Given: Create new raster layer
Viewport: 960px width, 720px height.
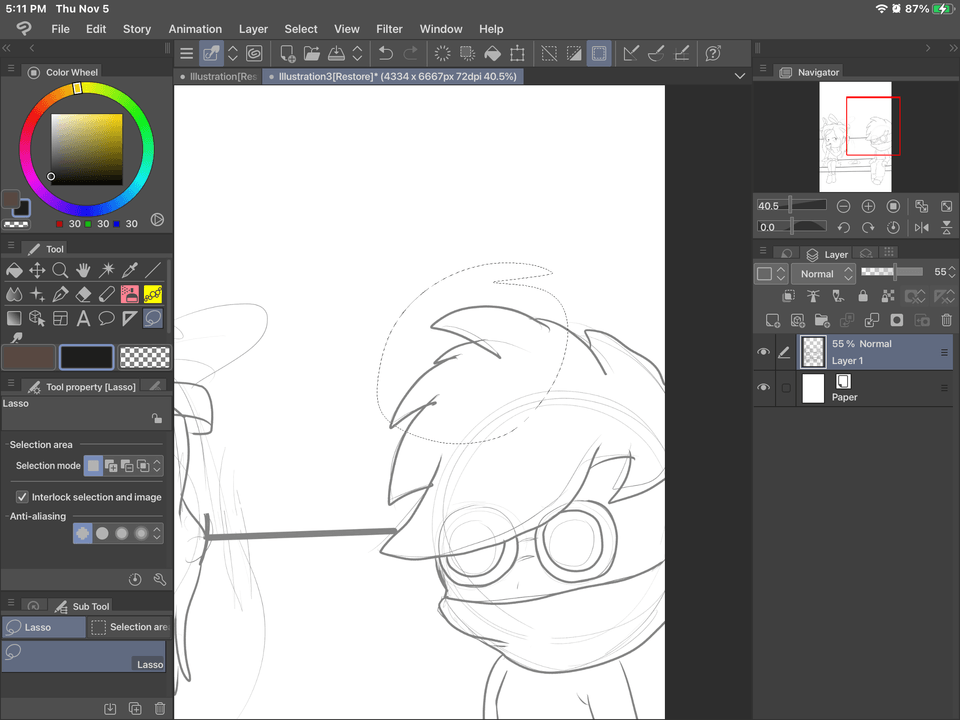Looking at the screenshot, I should pyautogui.click(x=772, y=320).
